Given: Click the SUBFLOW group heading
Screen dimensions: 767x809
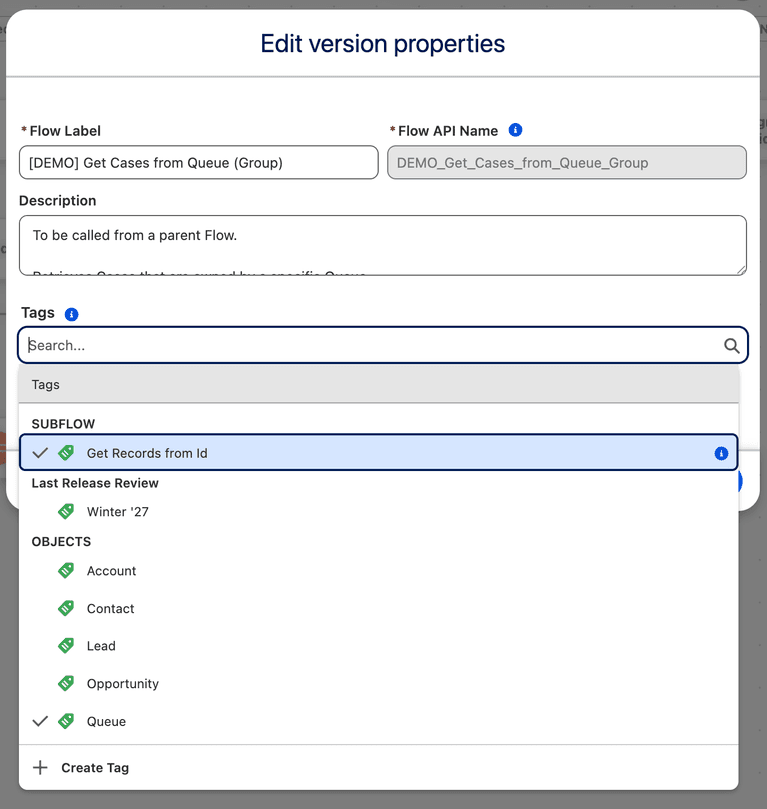Looking at the screenshot, I should click(x=63, y=424).
